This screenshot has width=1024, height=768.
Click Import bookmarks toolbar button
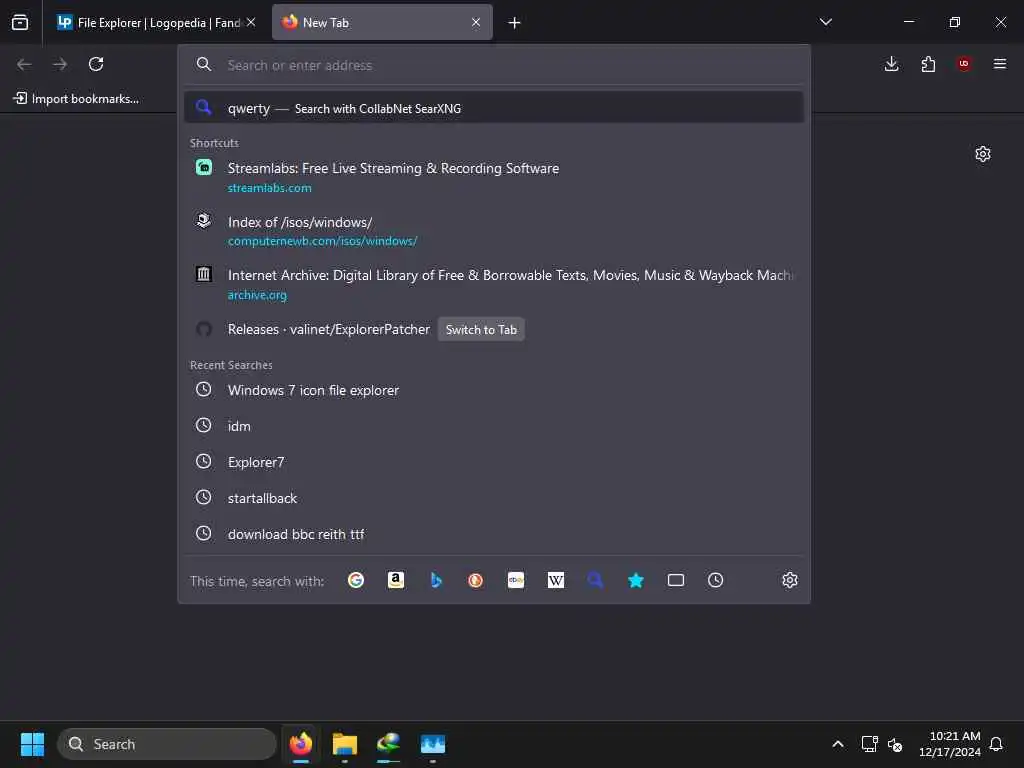point(76,99)
